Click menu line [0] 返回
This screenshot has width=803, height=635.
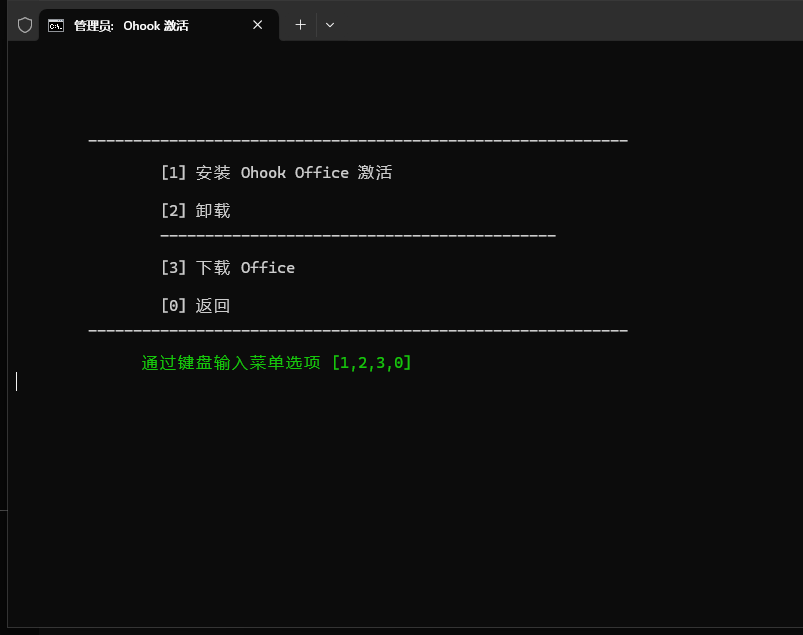(196, 306)
